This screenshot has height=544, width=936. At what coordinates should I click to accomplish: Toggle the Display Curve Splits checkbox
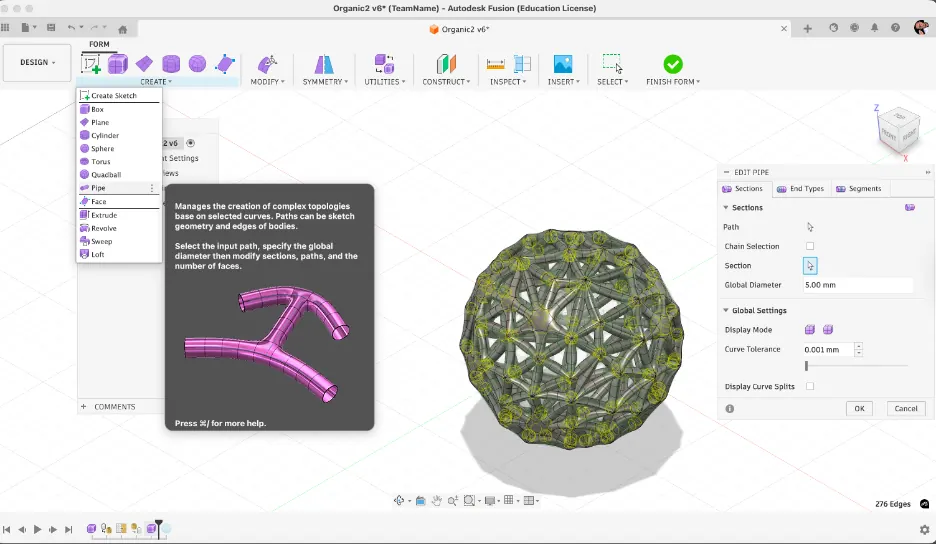tap(810, 386)
